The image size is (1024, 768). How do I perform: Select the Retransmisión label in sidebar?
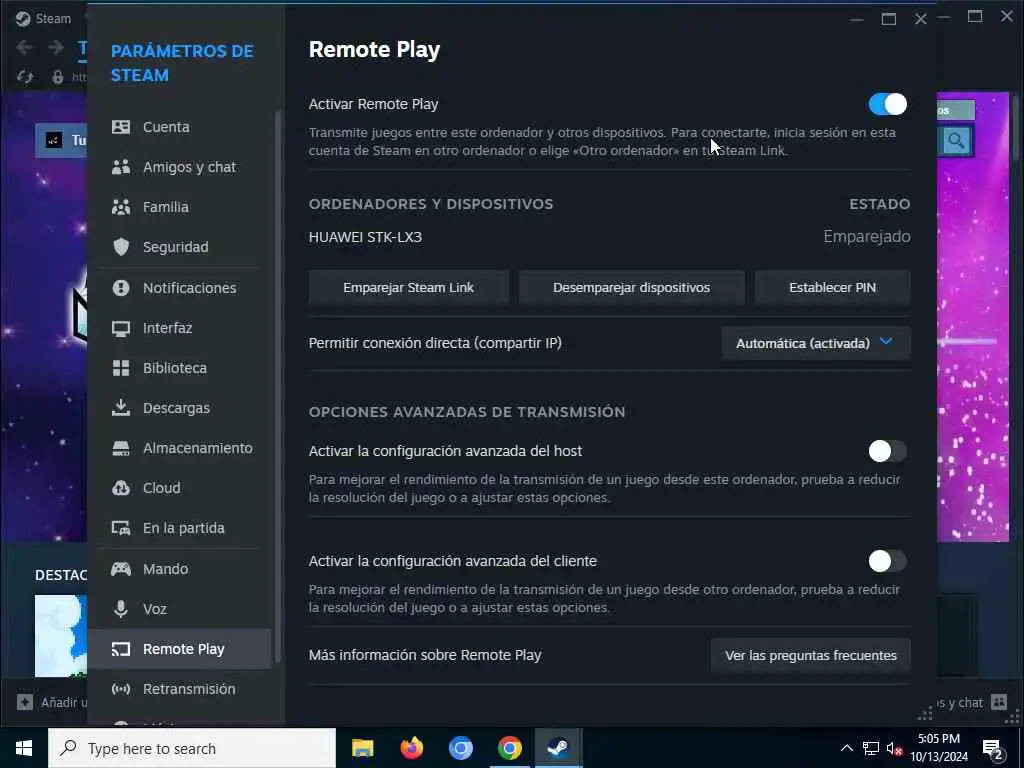click(x=189, y=689)
